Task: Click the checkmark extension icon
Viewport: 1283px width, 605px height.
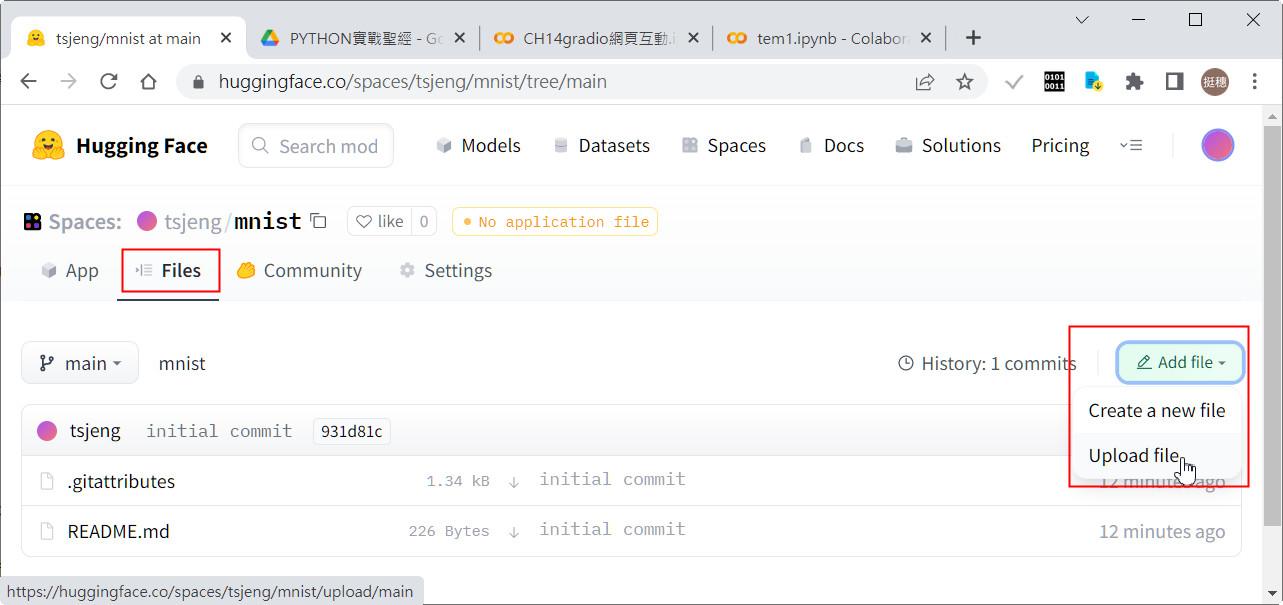Action: coord(1014,82)
